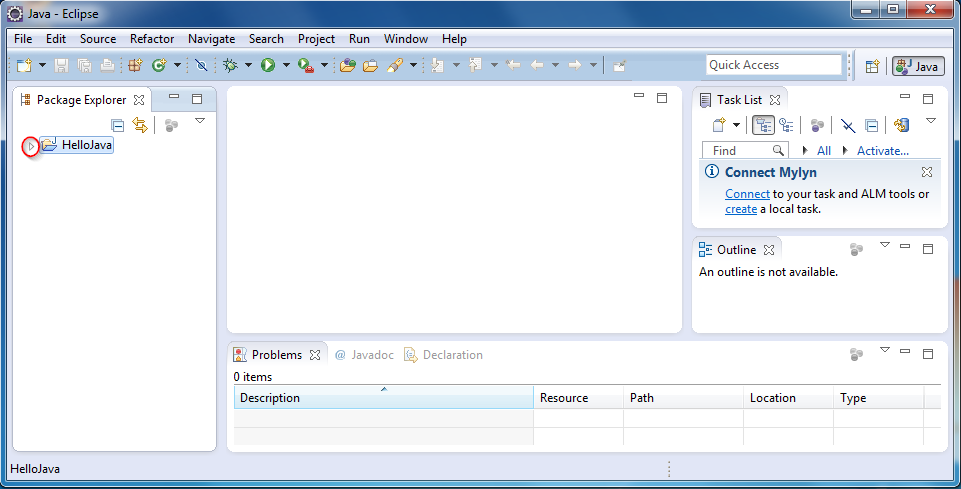961x489 pixels.
Task: Click the Connect link in Mylyn notice
Action: click(747, 194)
